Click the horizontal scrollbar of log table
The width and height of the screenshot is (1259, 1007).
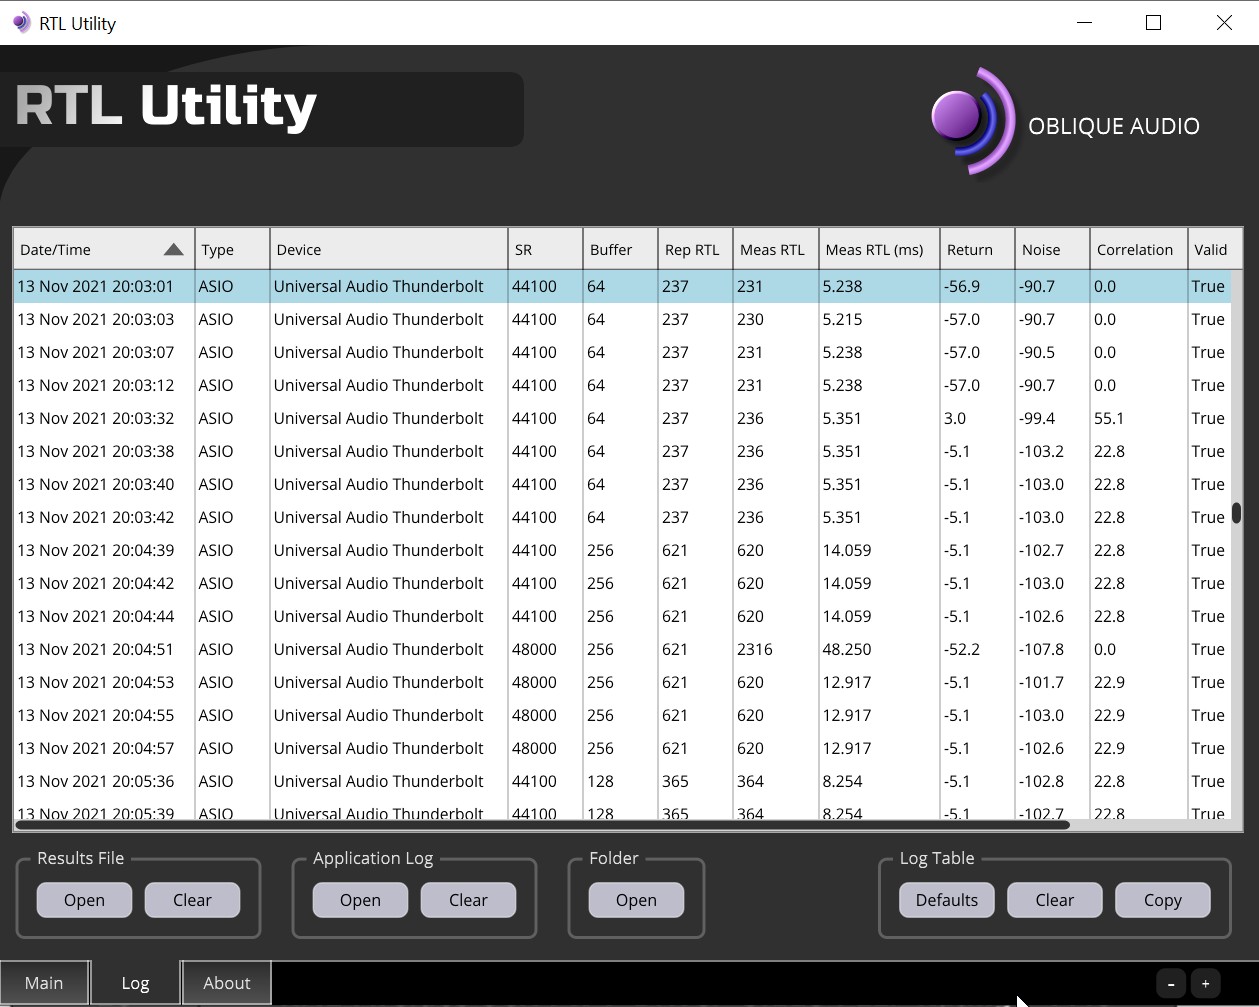point(543,825)
